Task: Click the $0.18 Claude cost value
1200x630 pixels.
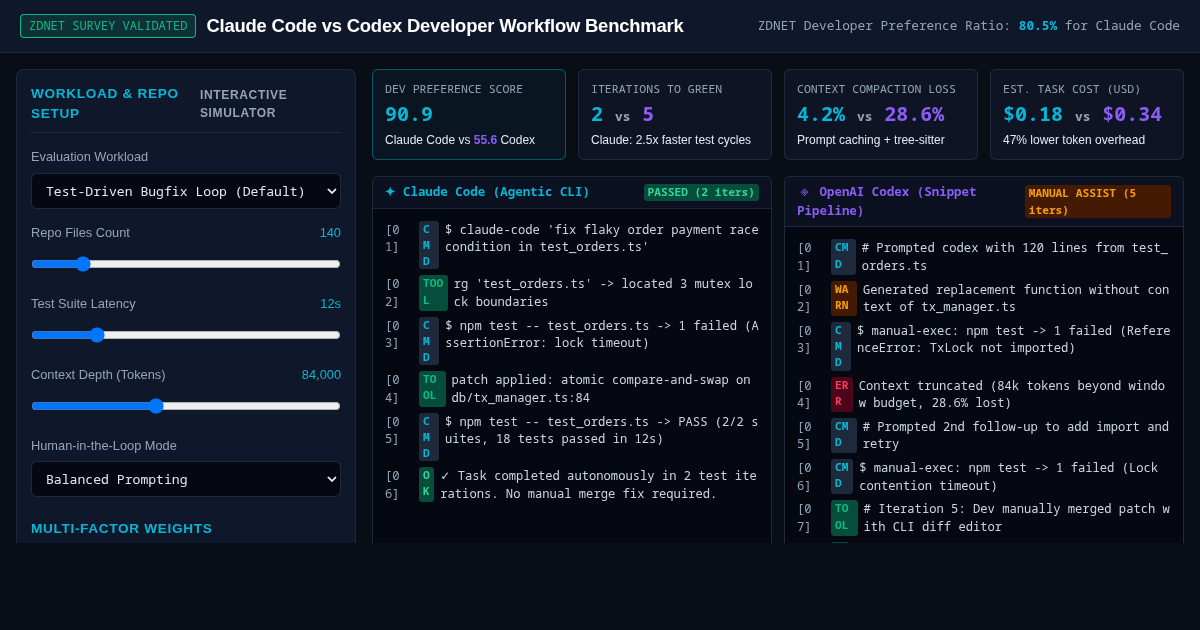Action: click(1033, 114)
